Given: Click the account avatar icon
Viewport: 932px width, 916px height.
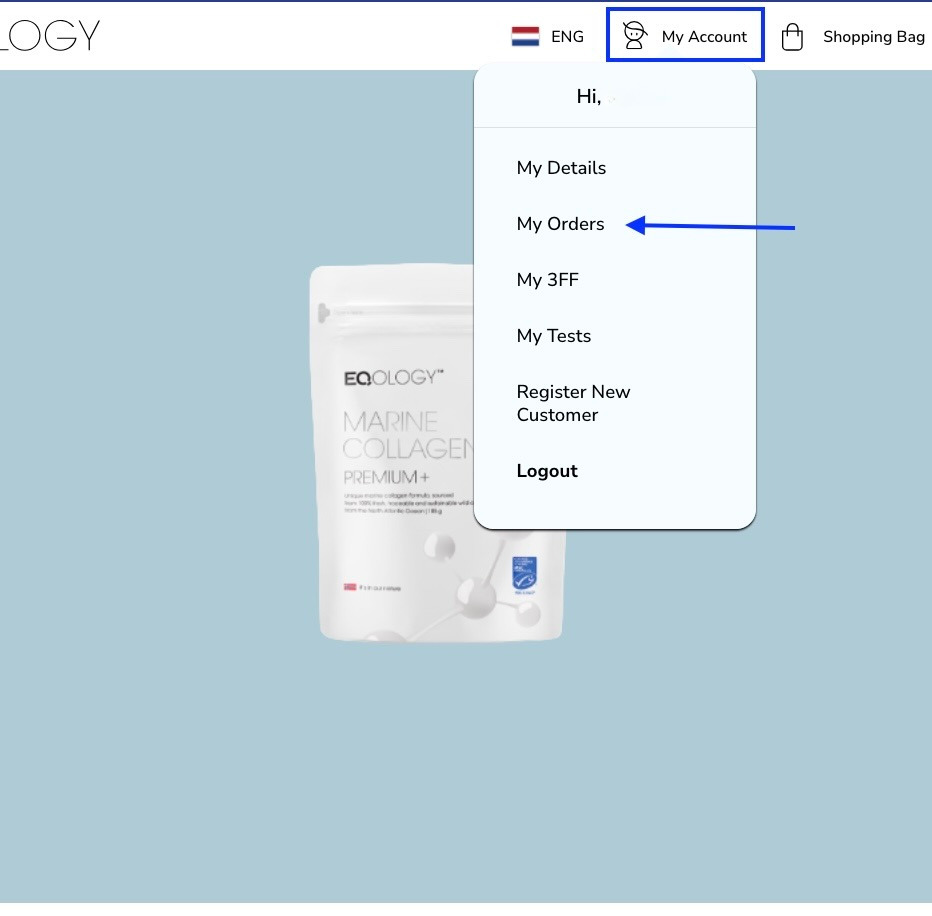Looking at the screenshot, I should tap(634, 35).
